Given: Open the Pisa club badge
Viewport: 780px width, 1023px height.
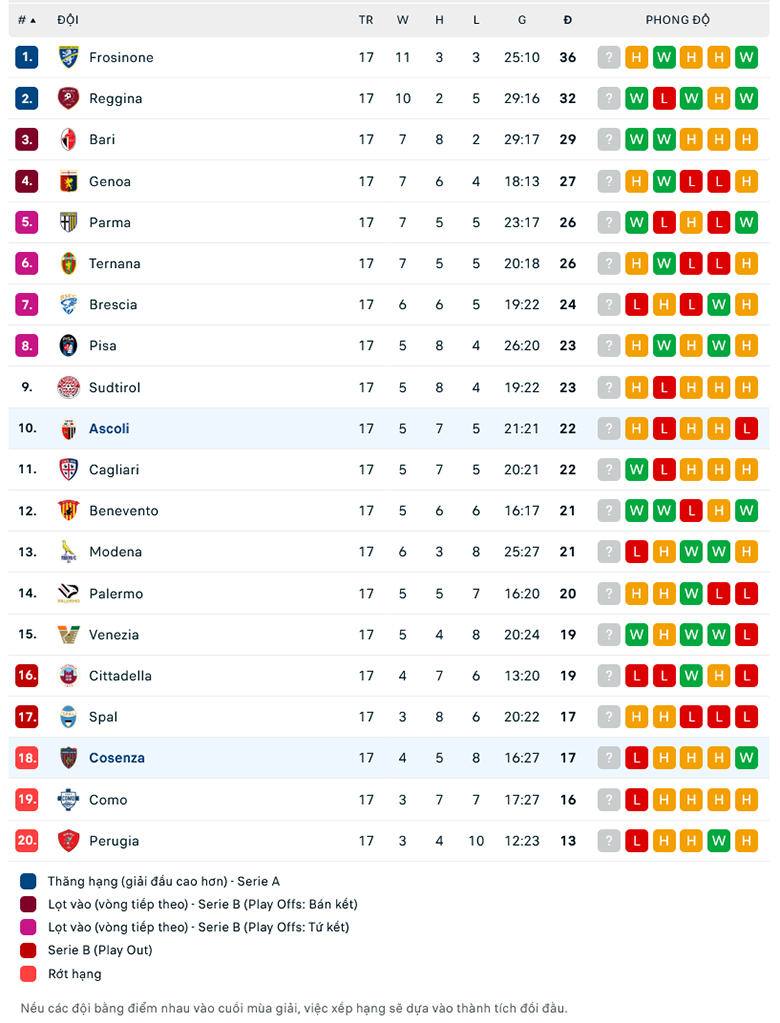Looking at the screenshot, I should point(68,346).
